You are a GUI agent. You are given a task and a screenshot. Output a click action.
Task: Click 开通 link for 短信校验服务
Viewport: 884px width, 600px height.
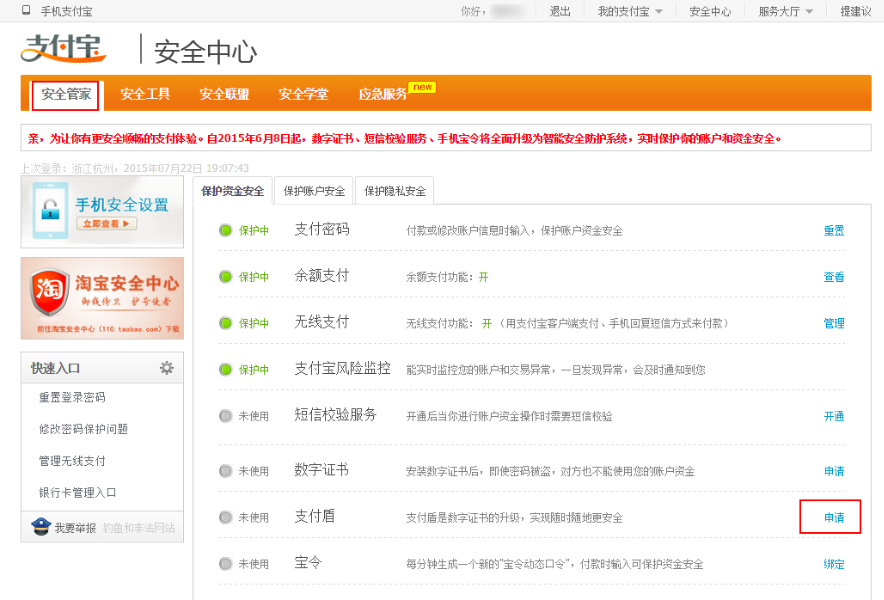(833, 416)
